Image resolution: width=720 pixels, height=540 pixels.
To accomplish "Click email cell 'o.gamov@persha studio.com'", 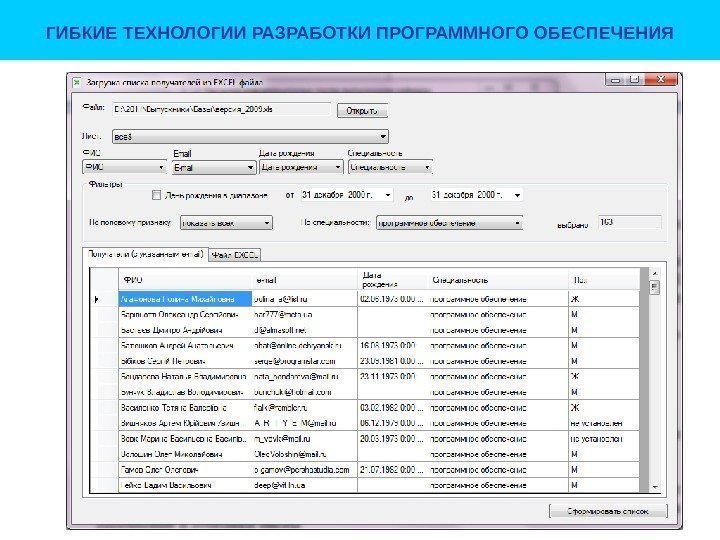I will pyautogui.click(x=304, y=470).
